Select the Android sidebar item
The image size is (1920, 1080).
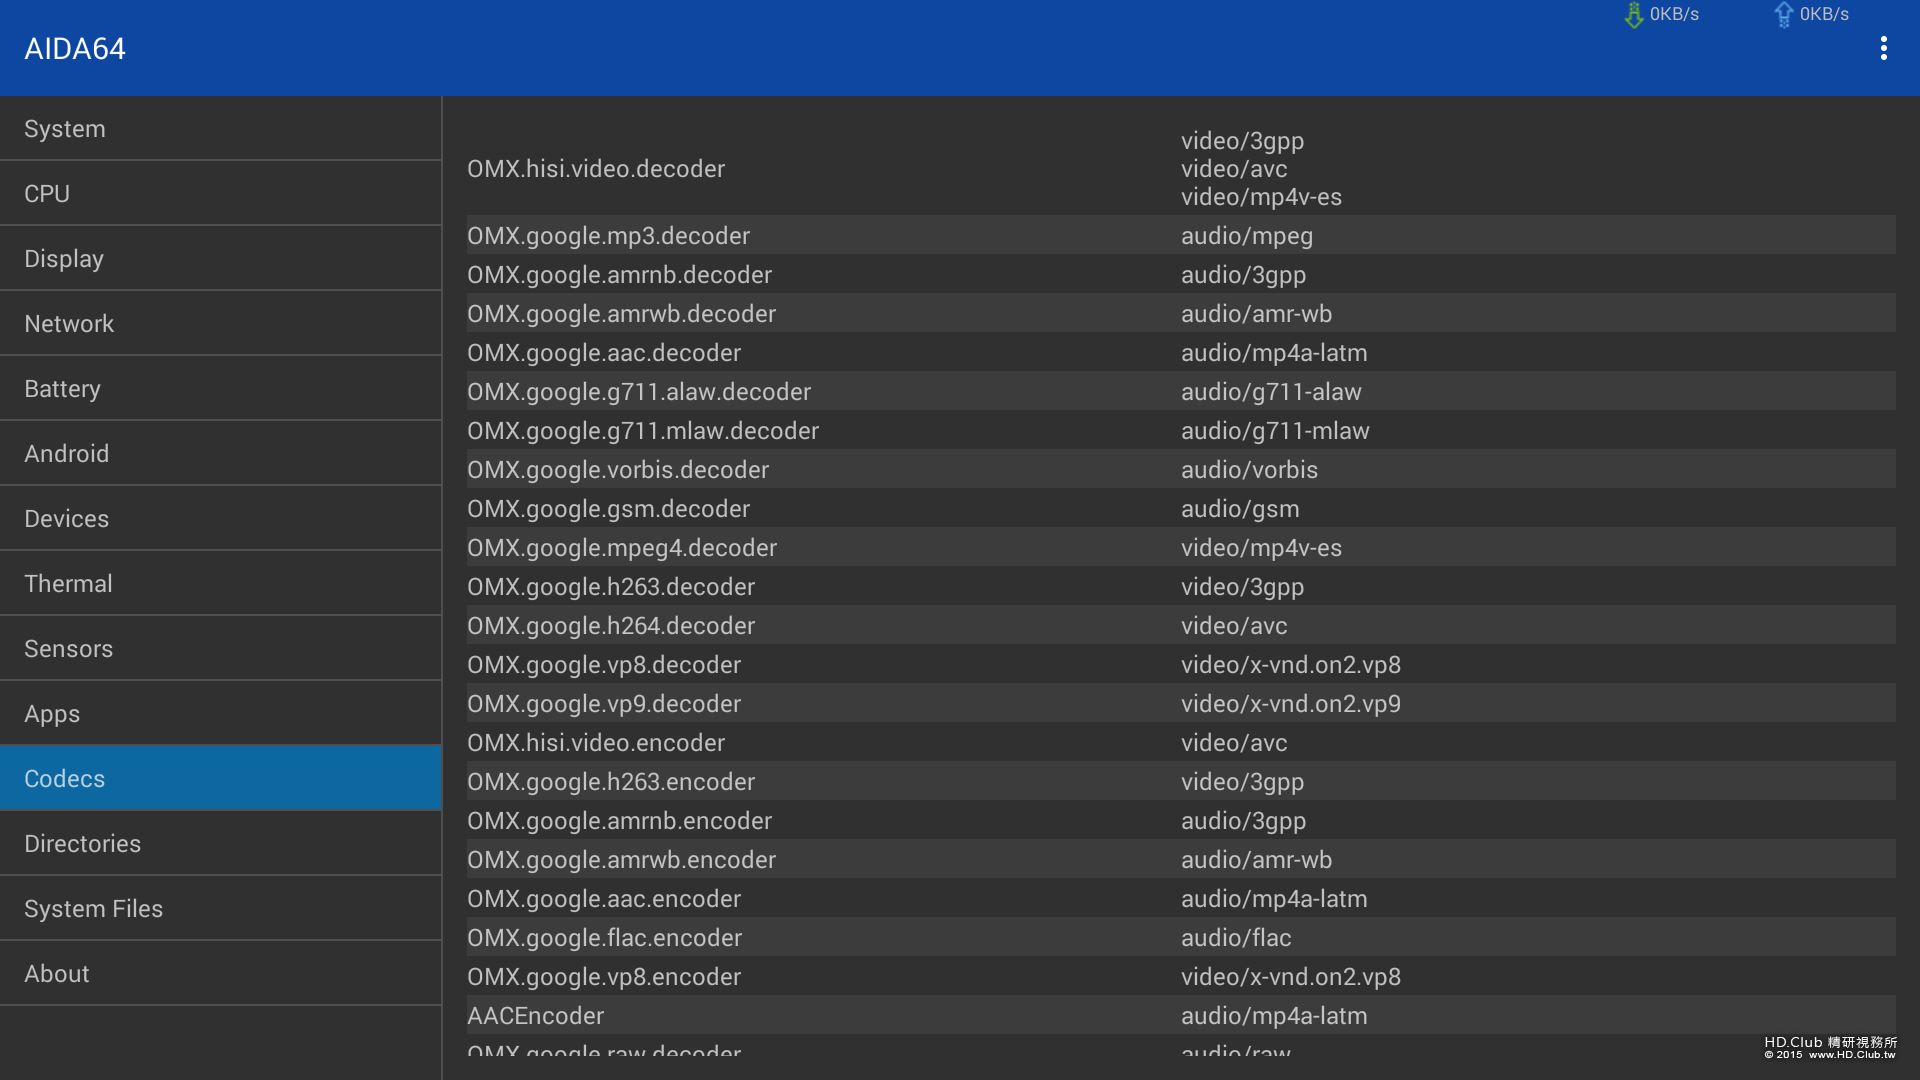pos(220,454)
